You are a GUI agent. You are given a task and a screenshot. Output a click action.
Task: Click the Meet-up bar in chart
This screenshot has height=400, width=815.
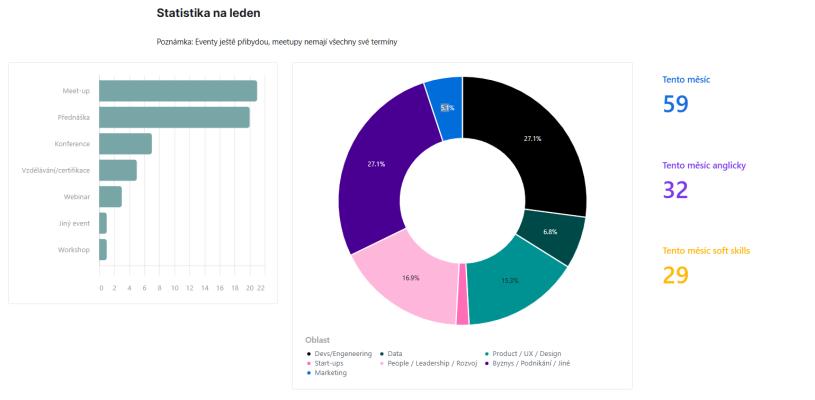pos(178,91)
